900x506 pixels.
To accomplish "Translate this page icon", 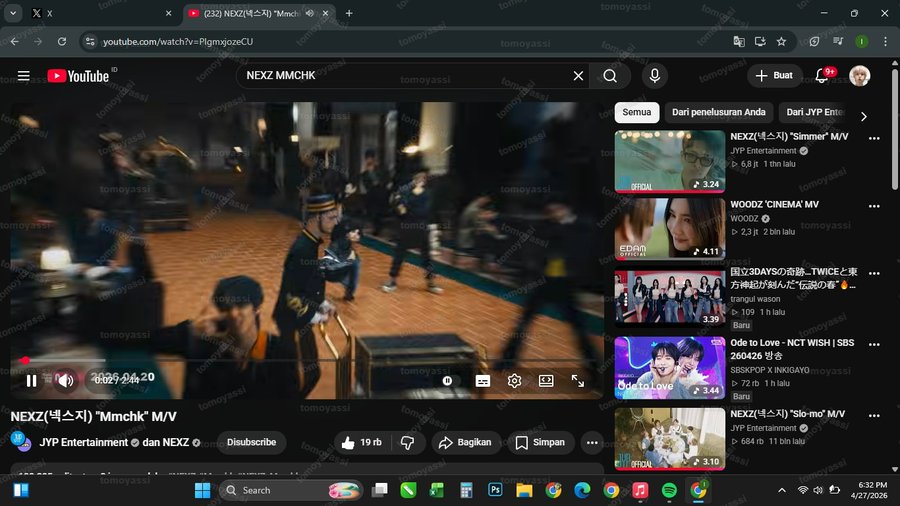I will (739, 41).
